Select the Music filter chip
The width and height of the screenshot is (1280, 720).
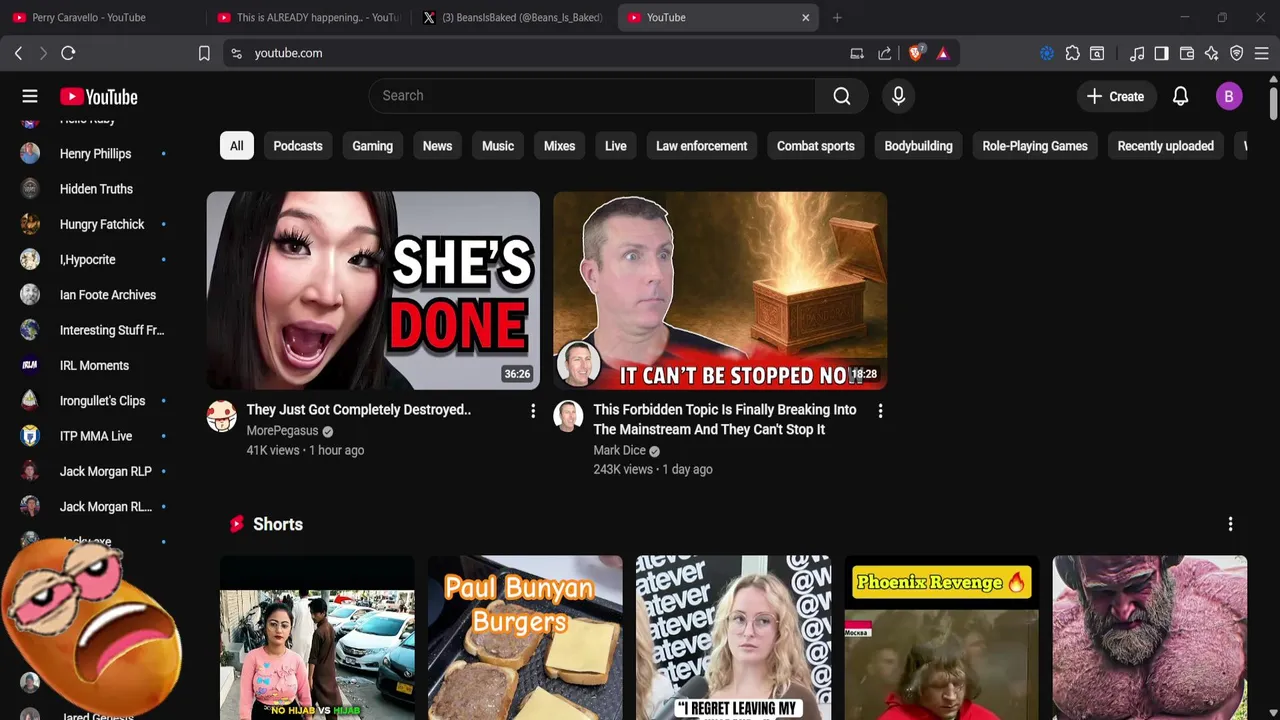[x=498, y=146]
